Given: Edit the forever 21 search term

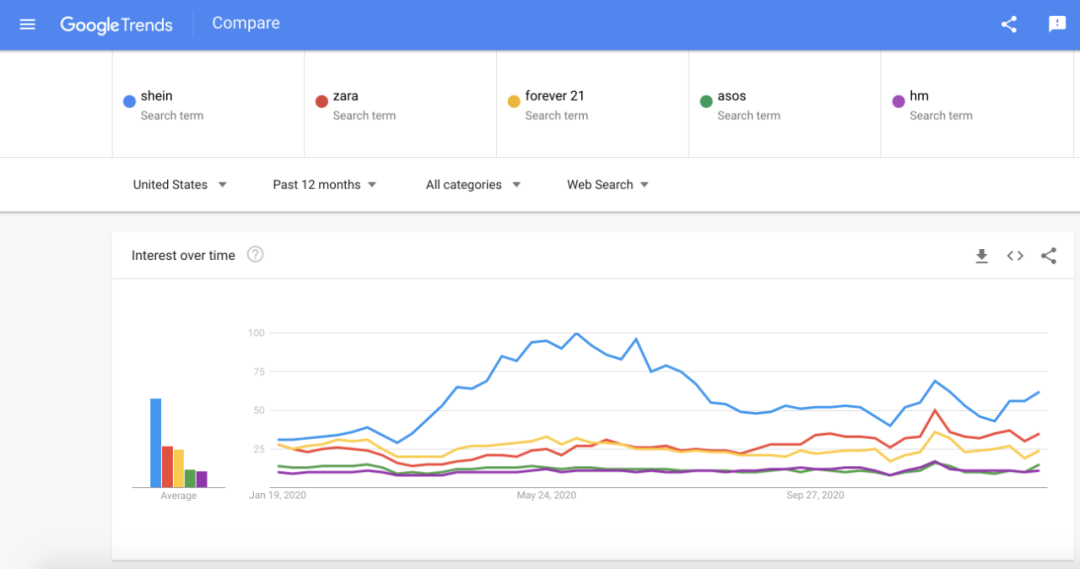Looking at the screenshot, I should click(592, 105).
